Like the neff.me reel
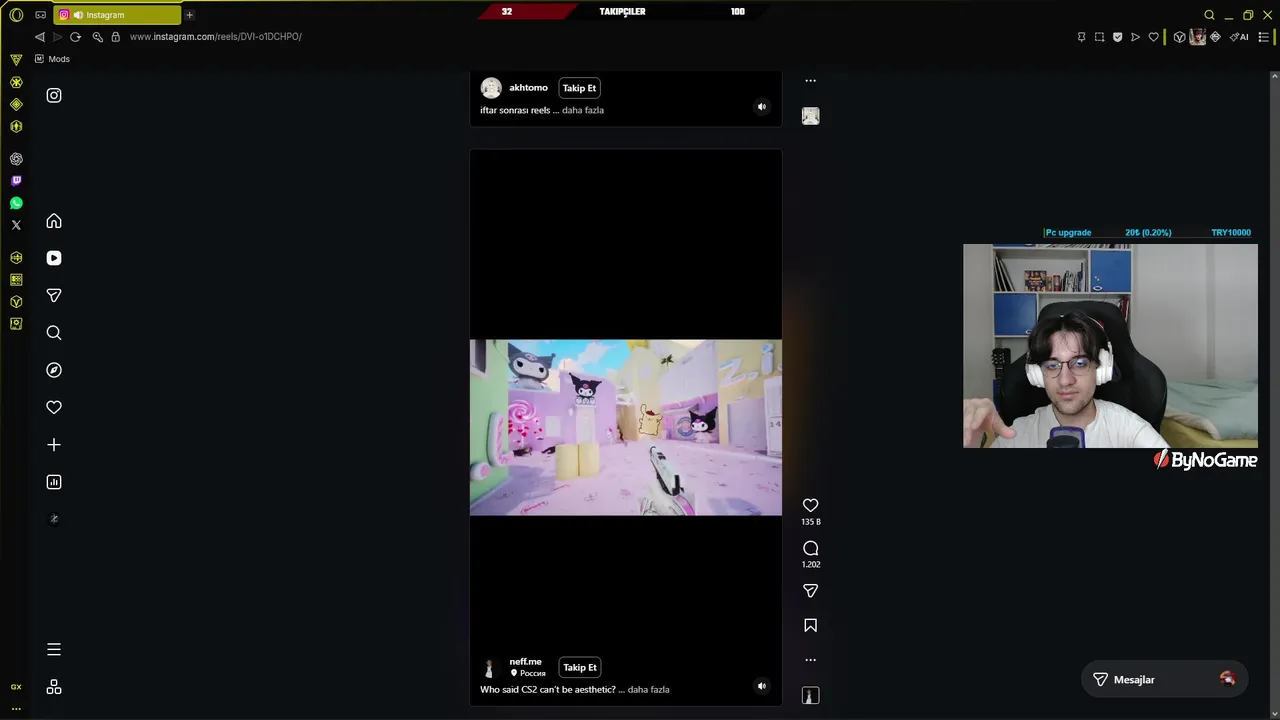1280x720 pixels. point(811,506)
